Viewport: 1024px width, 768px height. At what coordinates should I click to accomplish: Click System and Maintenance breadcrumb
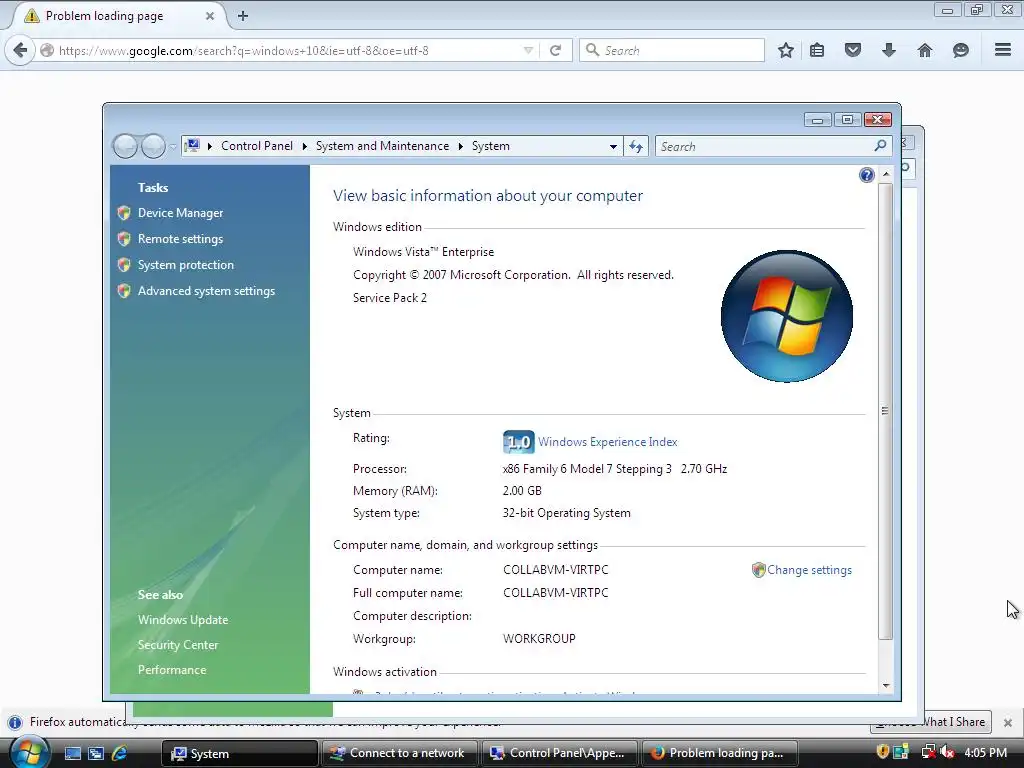point(382,146)
